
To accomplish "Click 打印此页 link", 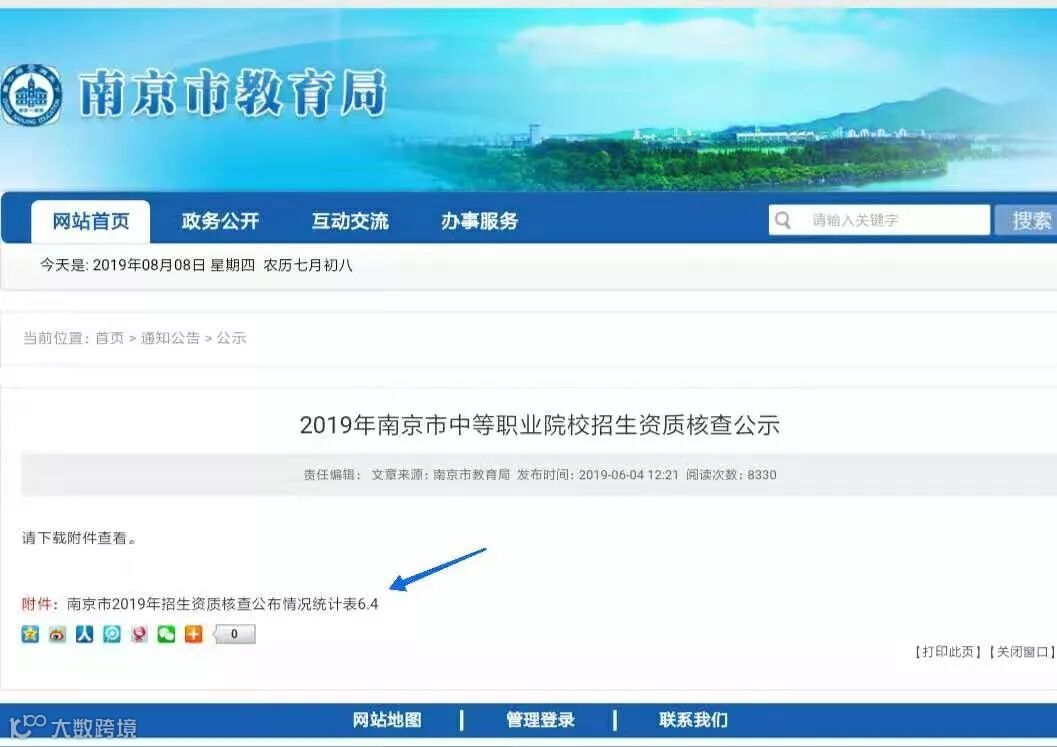I will (947, 651).
